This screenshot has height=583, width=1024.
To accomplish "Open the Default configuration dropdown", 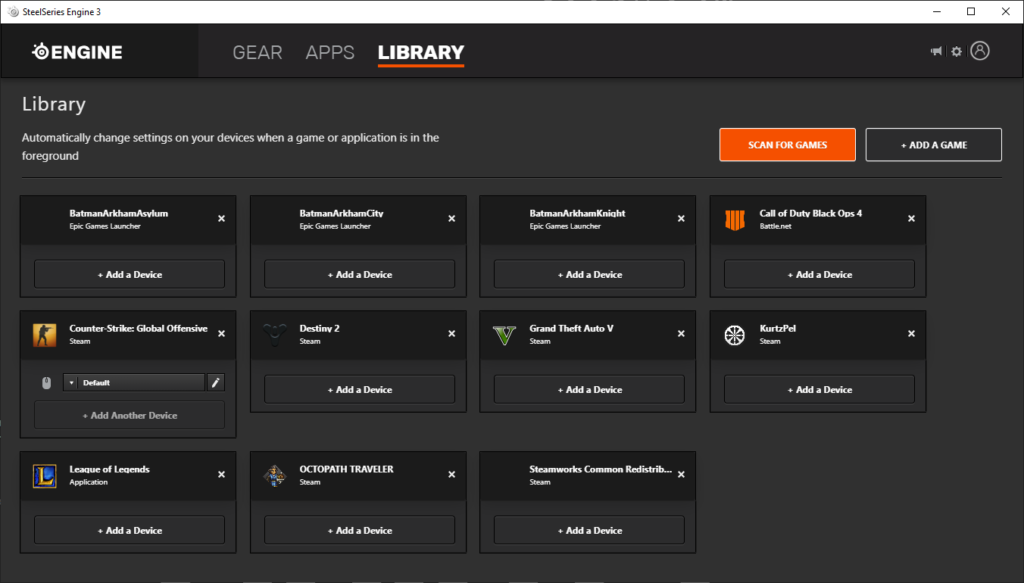I will (x=134, y=383).
